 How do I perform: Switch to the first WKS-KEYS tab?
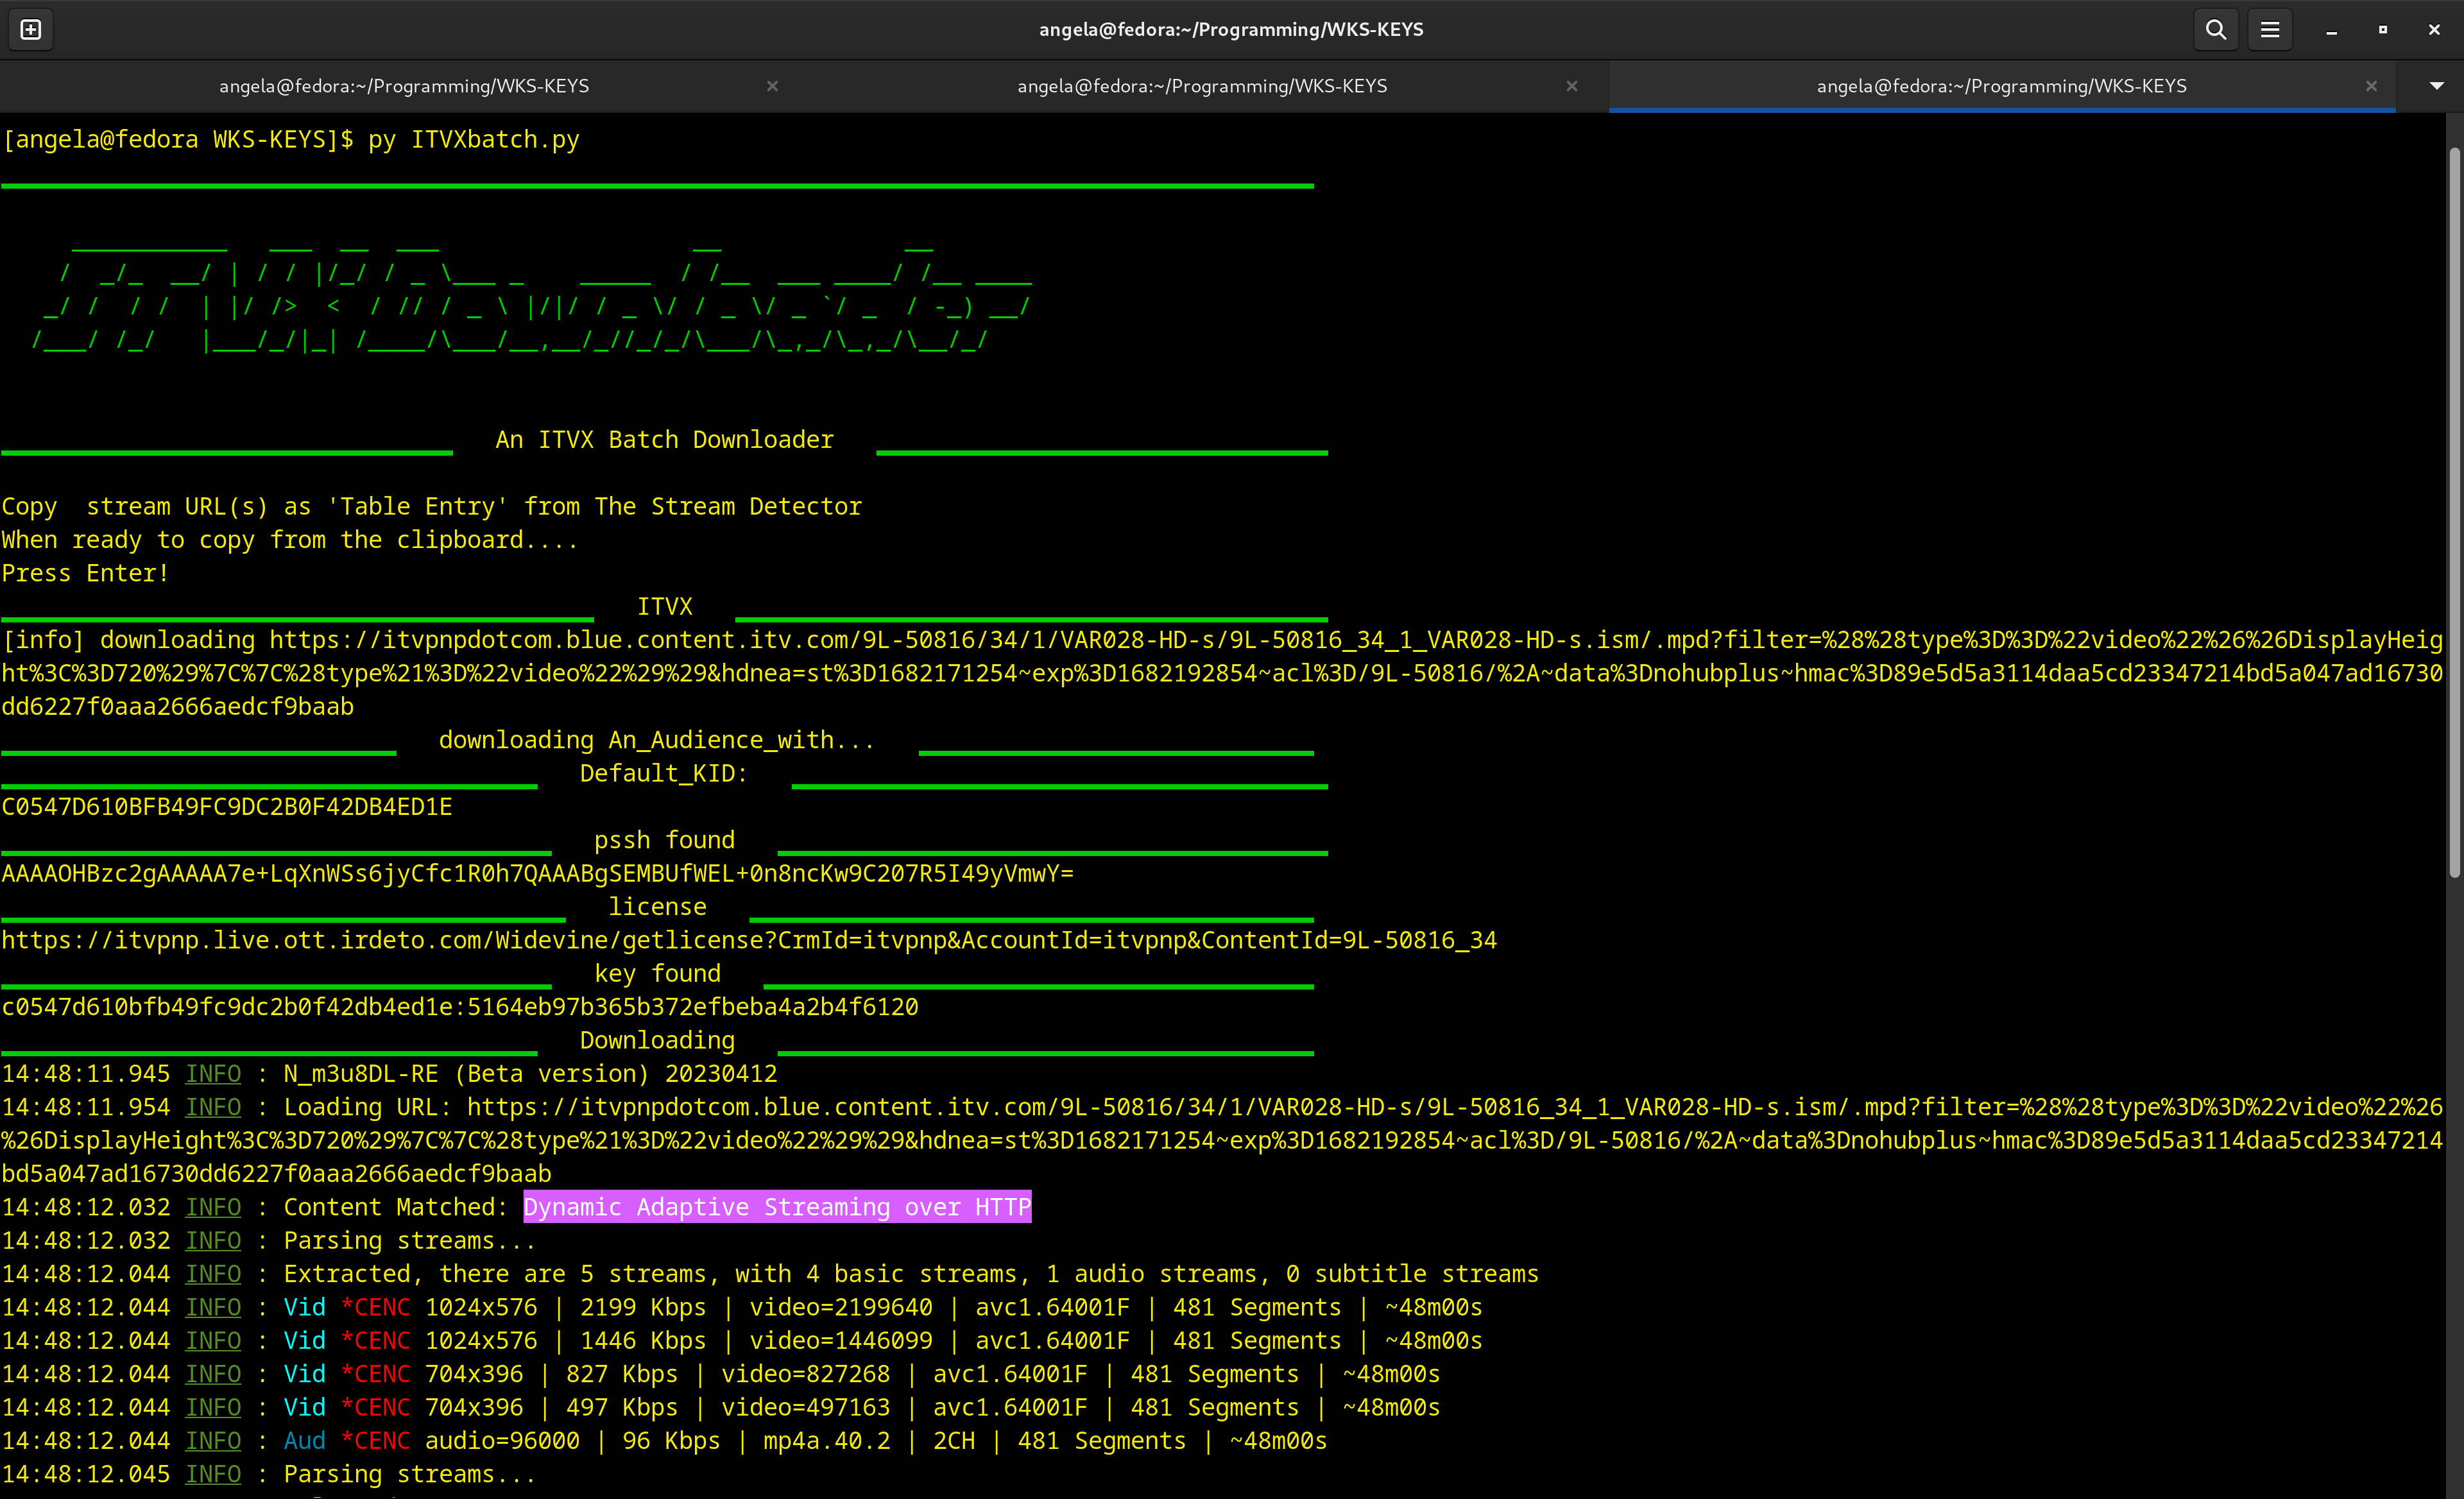[x=404, y=86]
